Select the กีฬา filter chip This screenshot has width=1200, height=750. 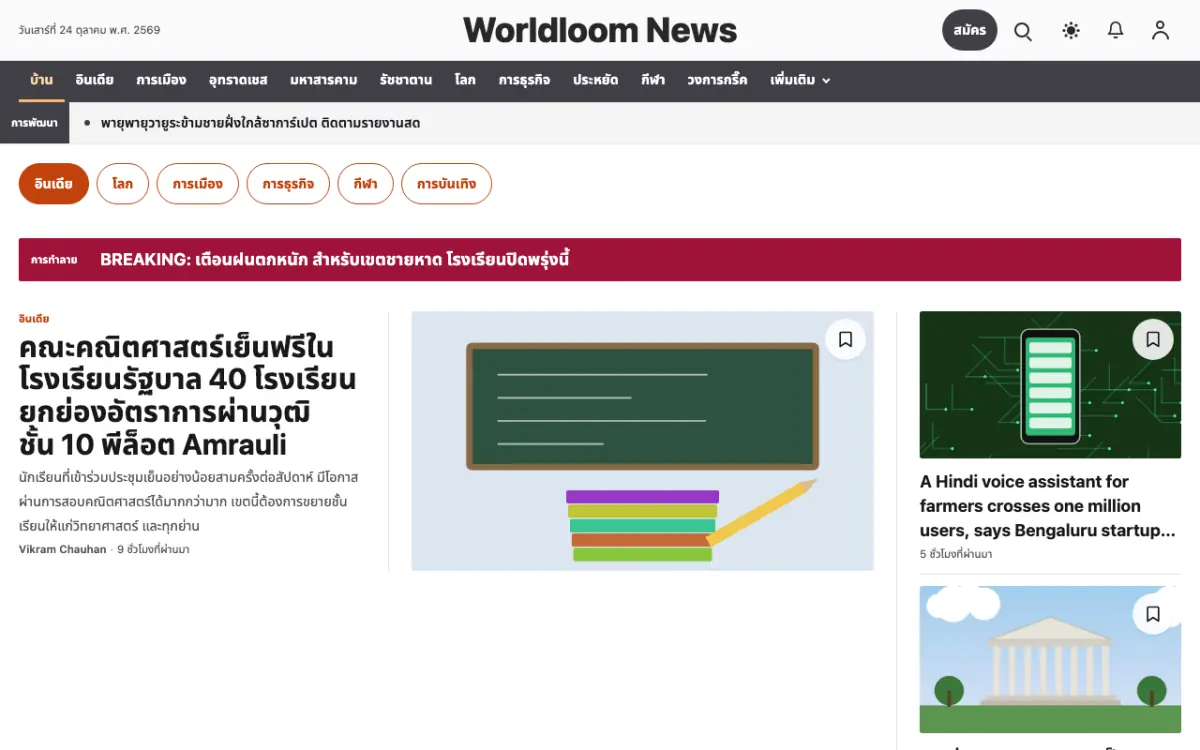click(x=365, y=184)
